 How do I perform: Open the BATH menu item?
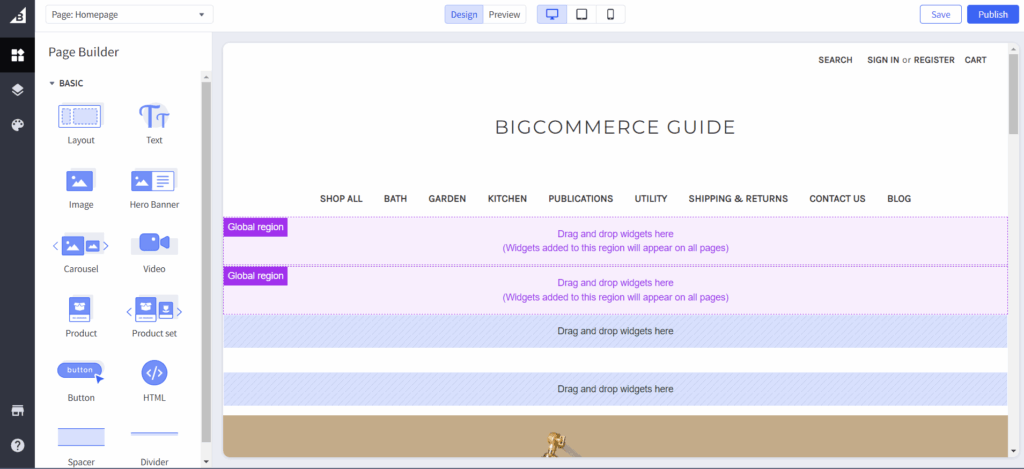(x=395, y=199)
